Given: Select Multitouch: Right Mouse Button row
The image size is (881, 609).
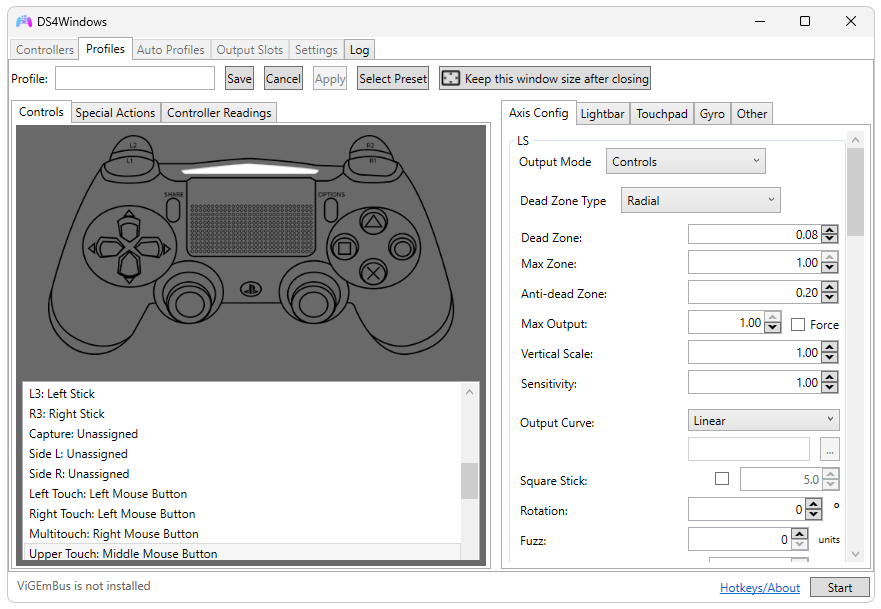Looking at the screenshot, I should point(242,534).
